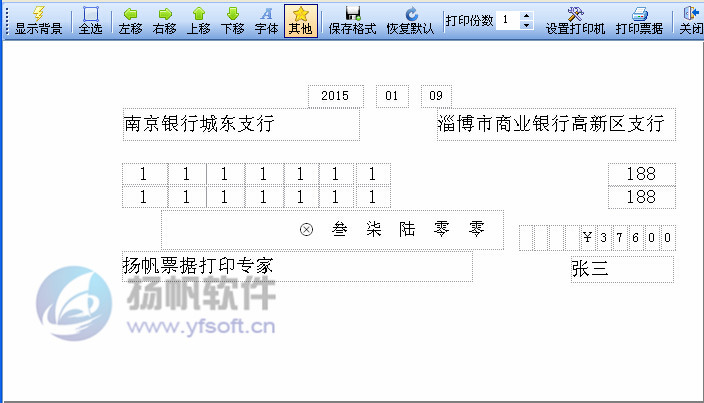This screenshot has width=704, height=403.
Task: Select the 淄博市商业银行高新区支行 field
Action: coord(555,124)
